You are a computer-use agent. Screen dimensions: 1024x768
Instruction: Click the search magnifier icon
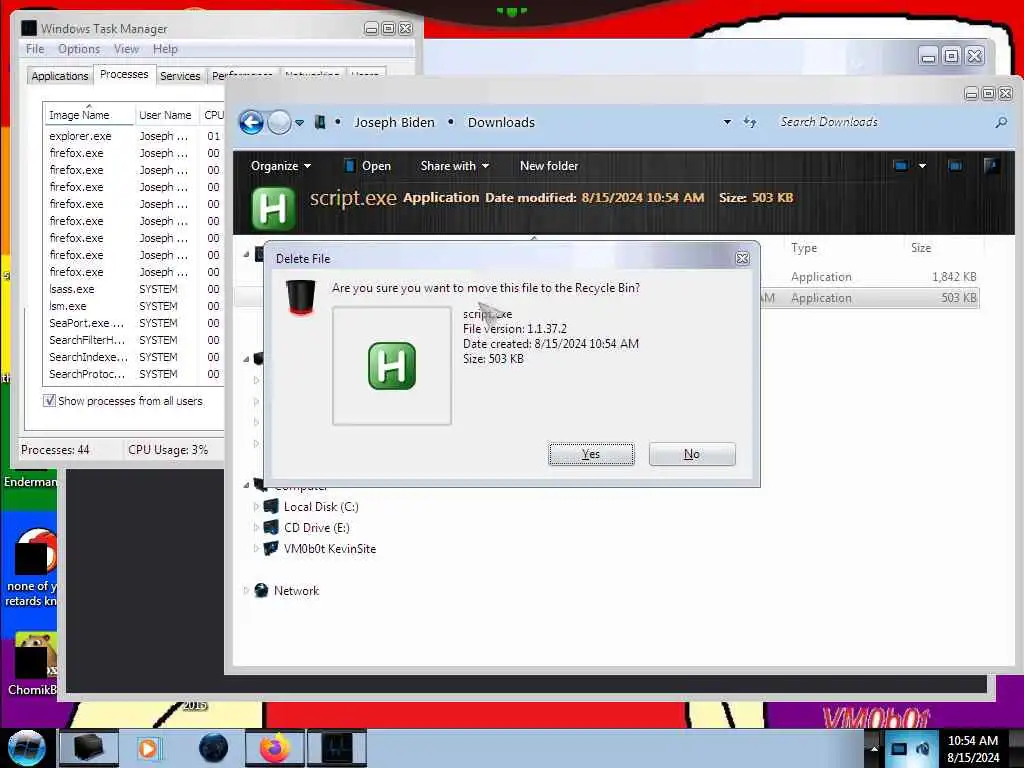(1001, 122)
